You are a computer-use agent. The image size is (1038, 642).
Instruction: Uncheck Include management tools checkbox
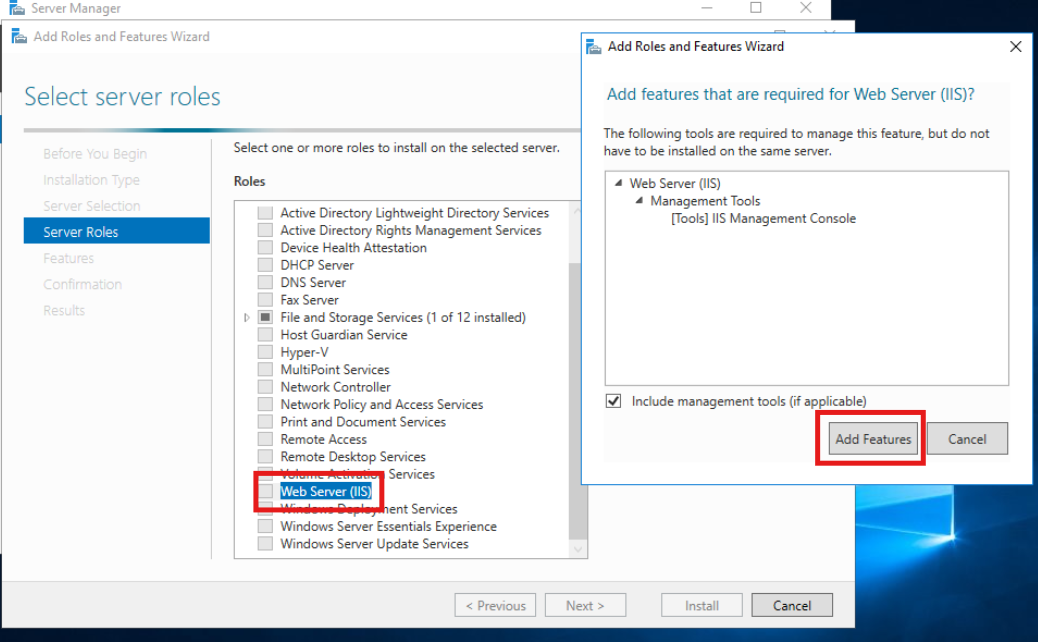click(613, 401)
